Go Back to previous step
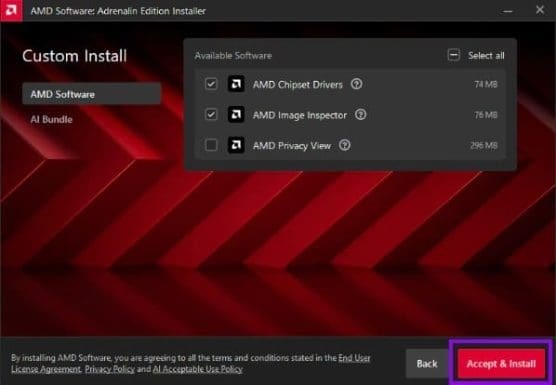 tap(427, 364)
